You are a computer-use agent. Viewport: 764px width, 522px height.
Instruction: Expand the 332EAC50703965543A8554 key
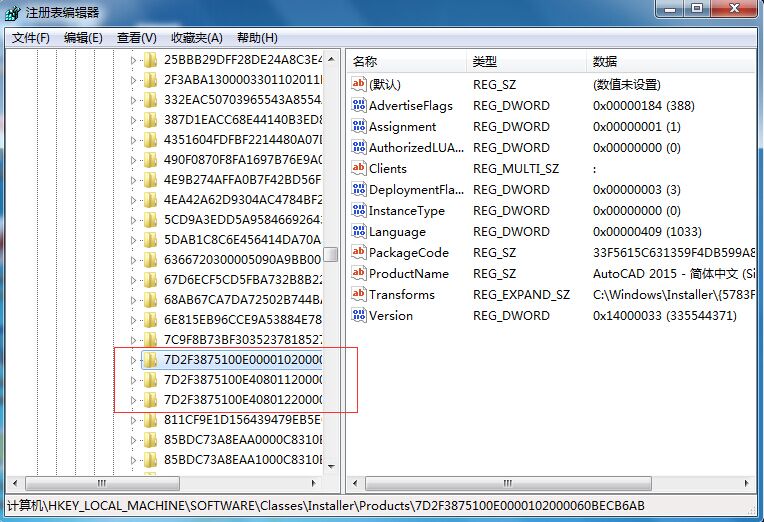[x=134, y=100]
